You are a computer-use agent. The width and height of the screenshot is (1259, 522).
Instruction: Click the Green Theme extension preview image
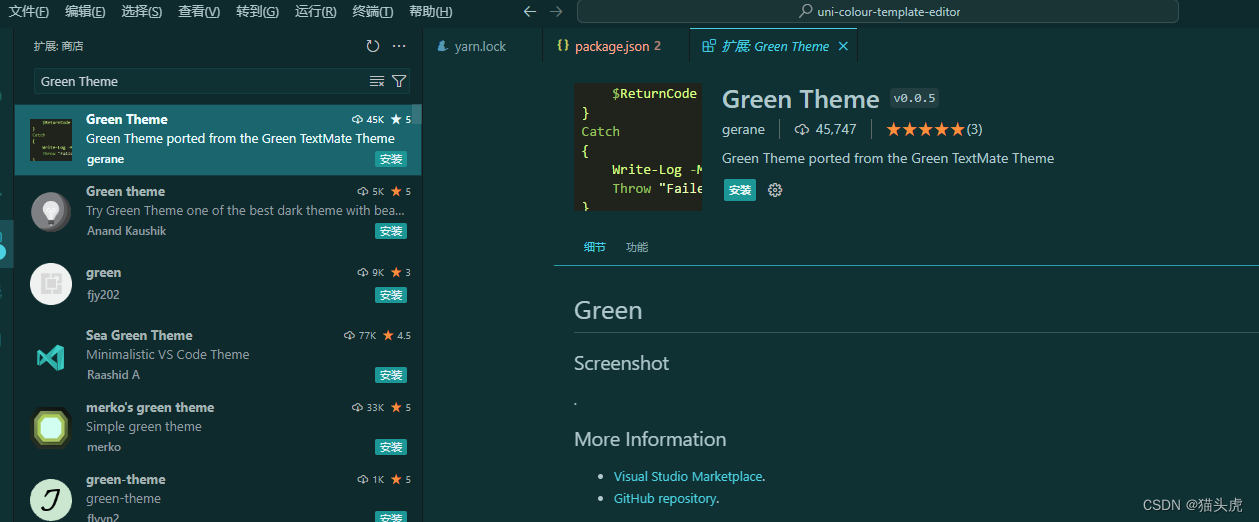(638, 147)
